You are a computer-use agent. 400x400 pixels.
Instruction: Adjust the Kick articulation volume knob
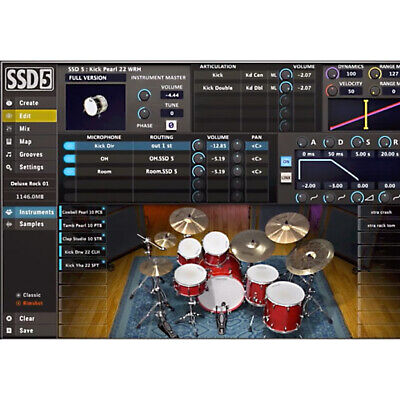[286, 75]
